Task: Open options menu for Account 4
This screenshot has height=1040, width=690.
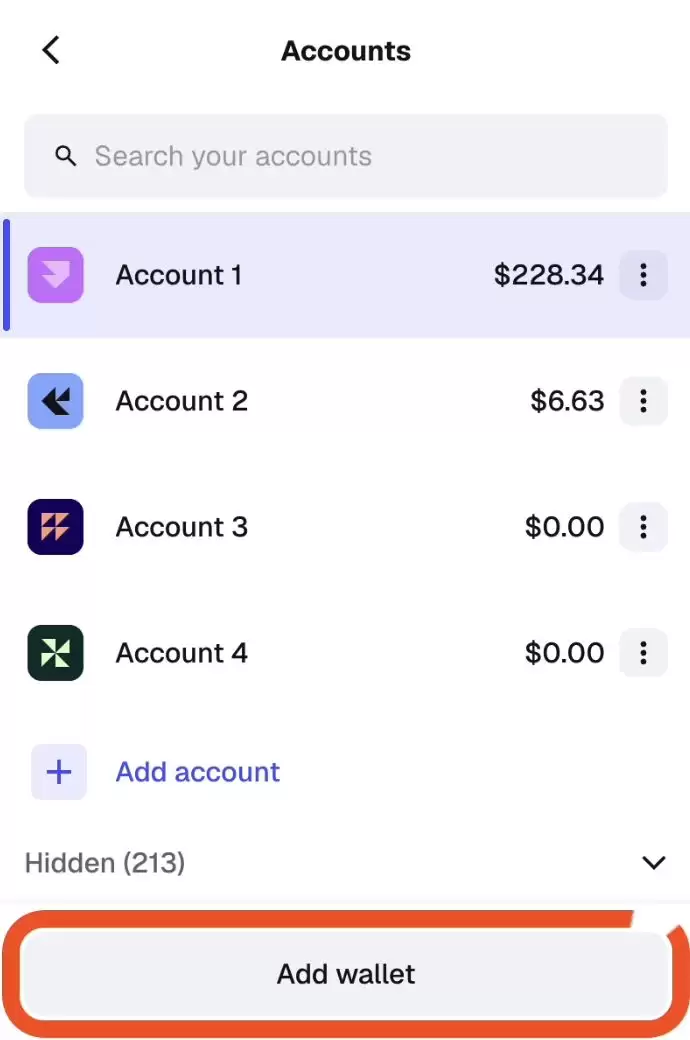Action: pos(643,653)
